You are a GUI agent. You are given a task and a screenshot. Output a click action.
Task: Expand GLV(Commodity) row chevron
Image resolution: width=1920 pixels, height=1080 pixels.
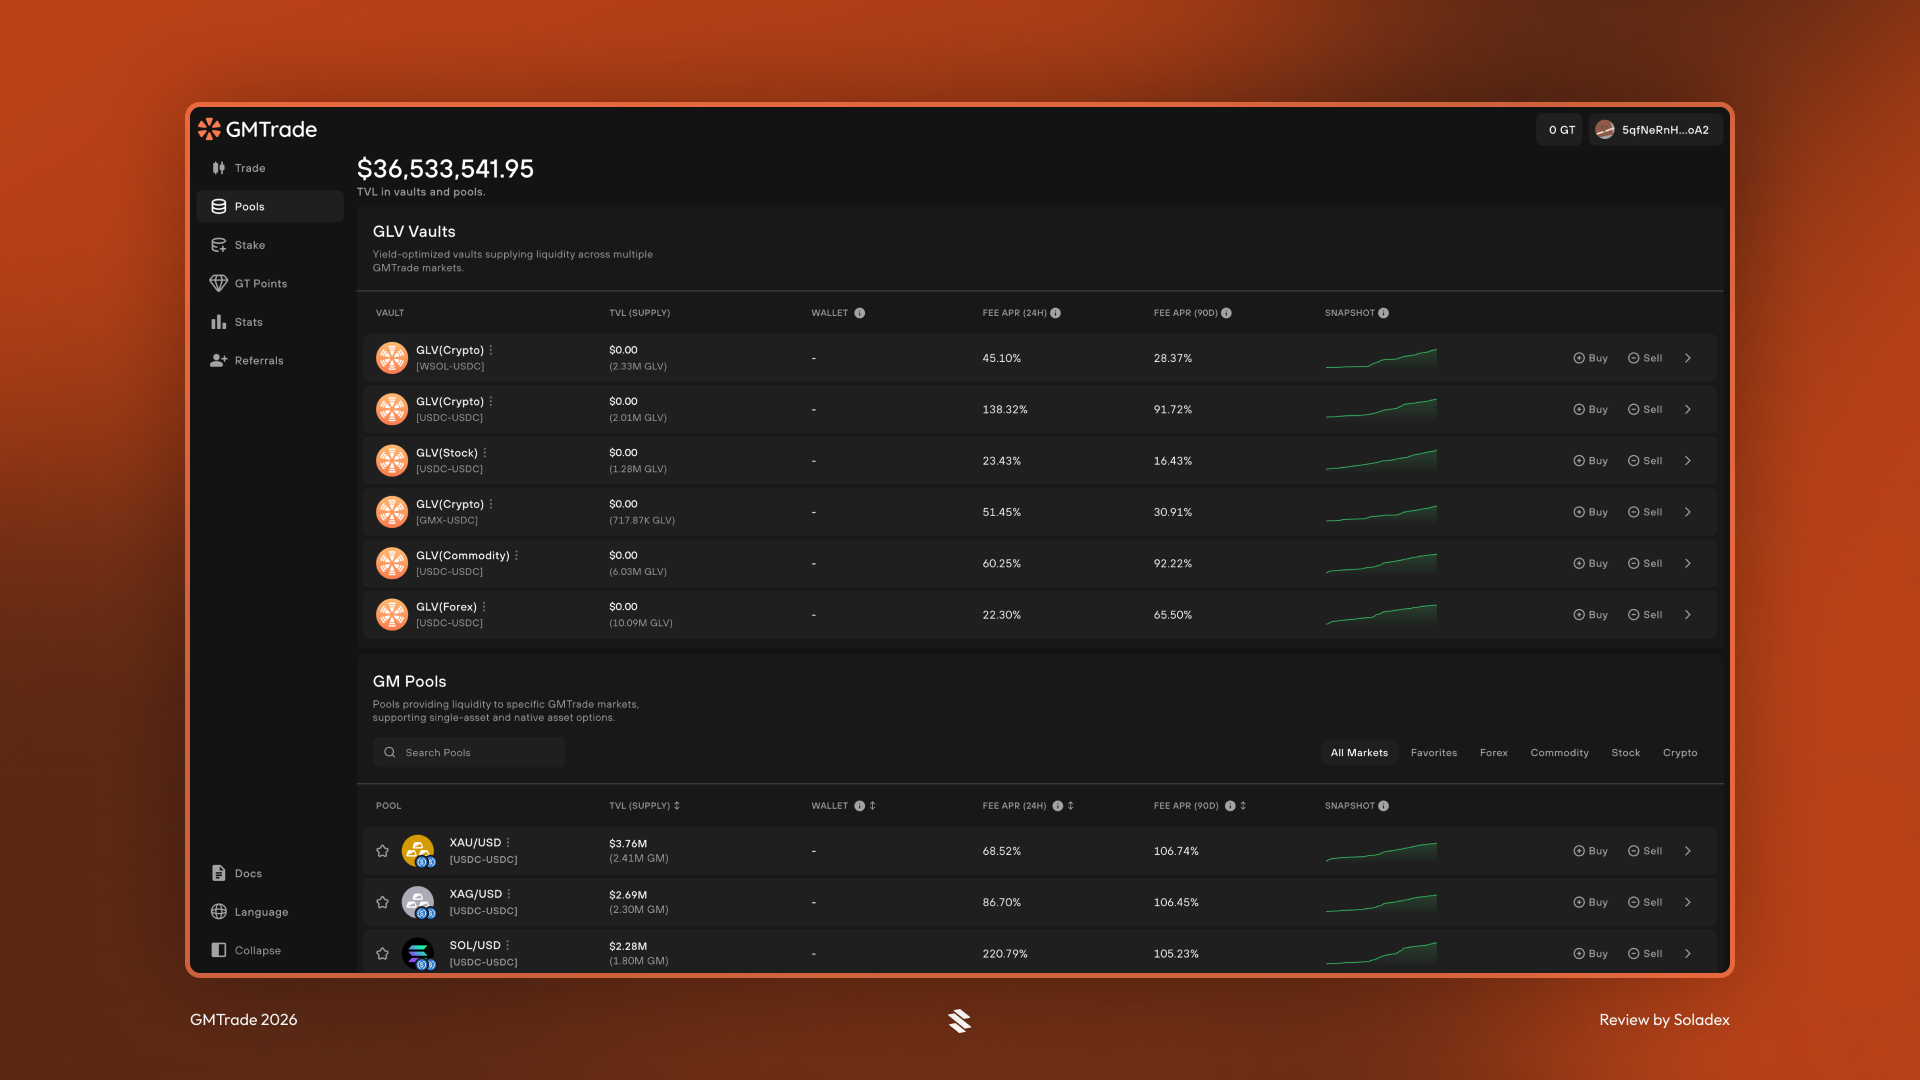click(x=1688, y=564)
